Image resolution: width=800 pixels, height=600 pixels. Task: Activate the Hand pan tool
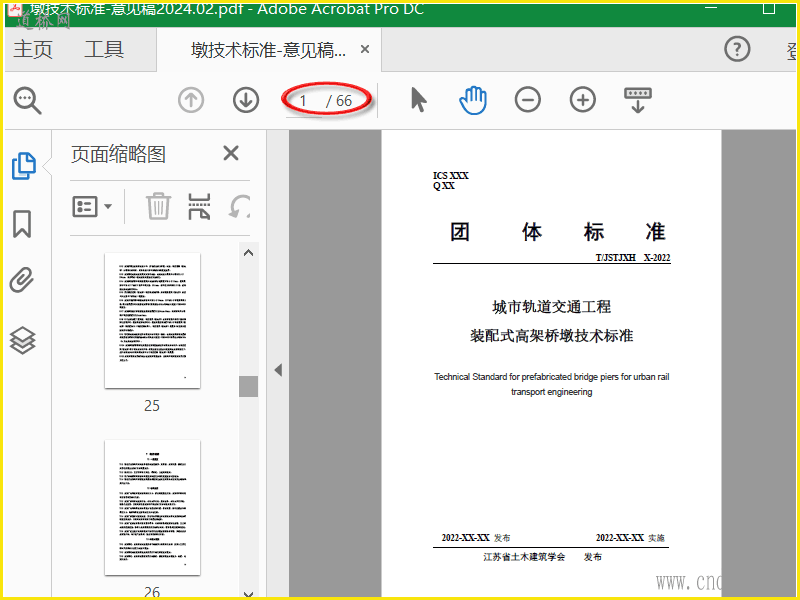473,100
